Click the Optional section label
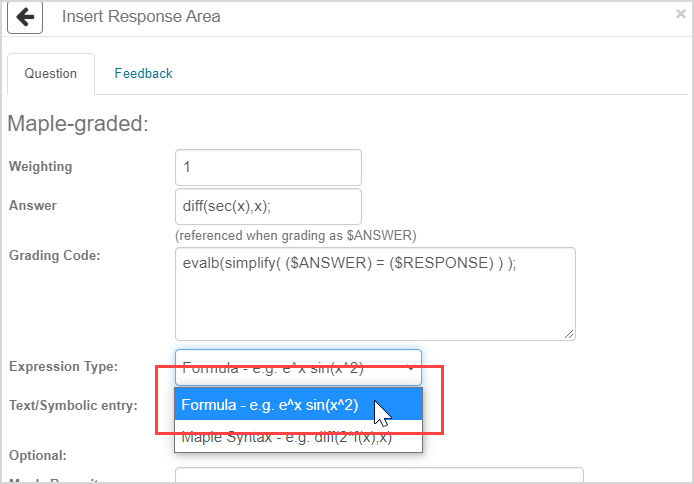 coord(37,455)
